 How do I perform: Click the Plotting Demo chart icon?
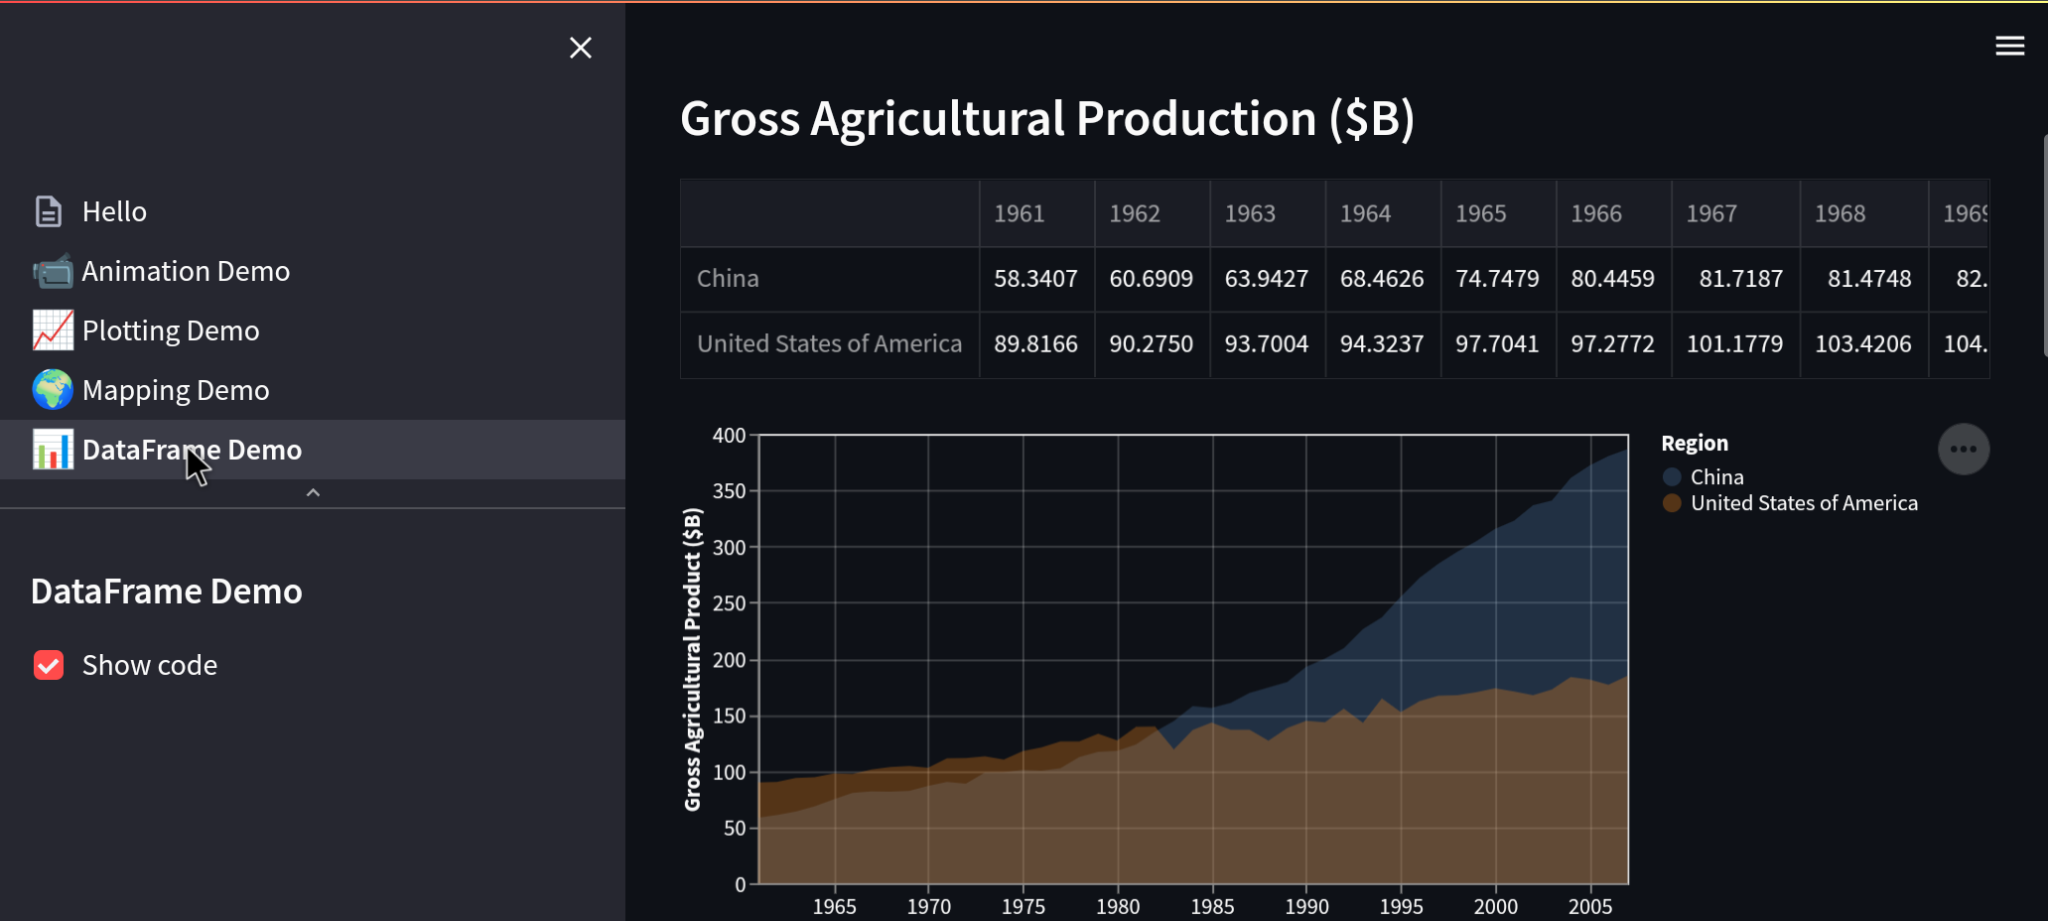point(52,331)
